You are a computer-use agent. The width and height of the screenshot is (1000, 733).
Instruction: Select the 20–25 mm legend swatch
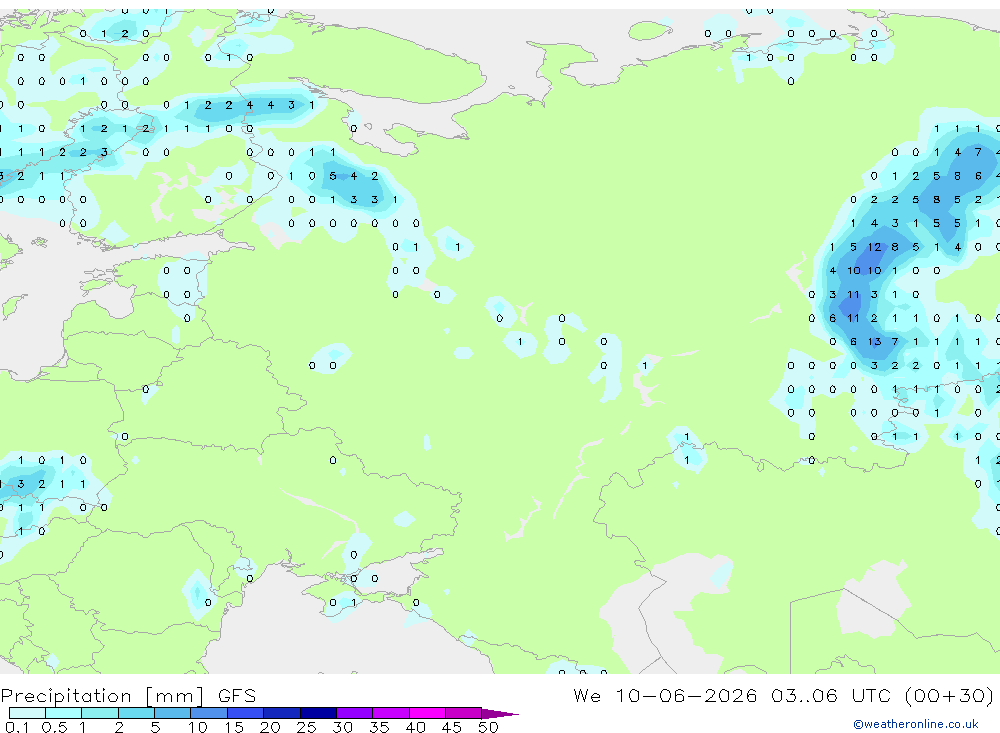[282, 713]
